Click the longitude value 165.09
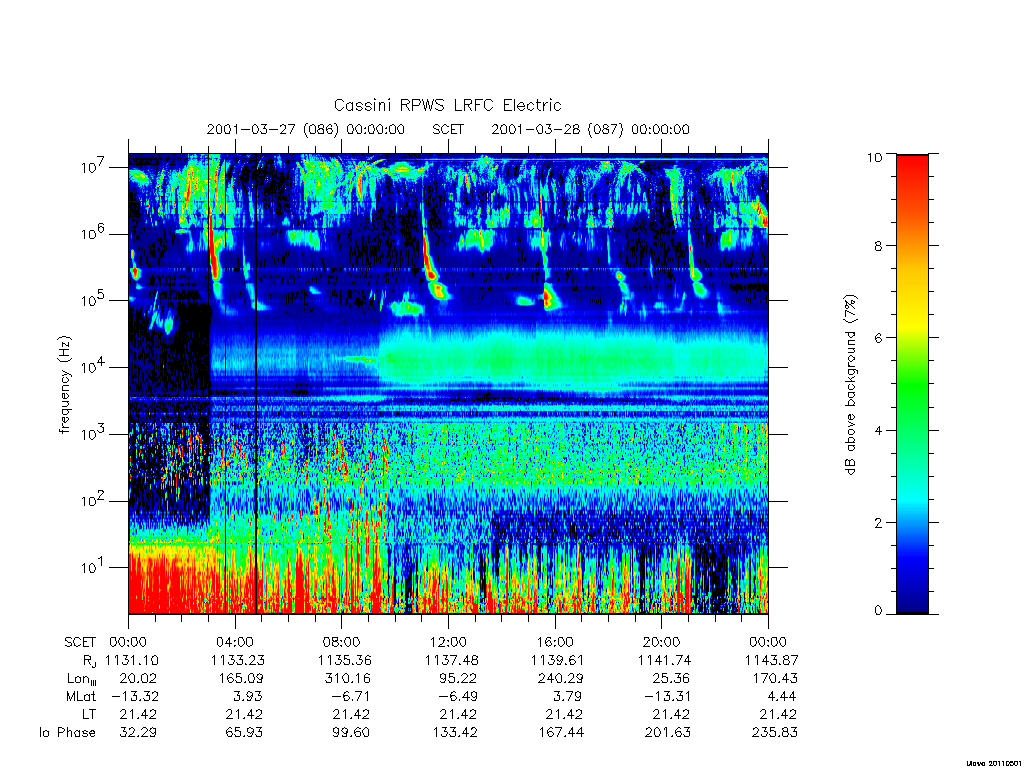This screenshot has height=768, width=1024. pos(242,678)
